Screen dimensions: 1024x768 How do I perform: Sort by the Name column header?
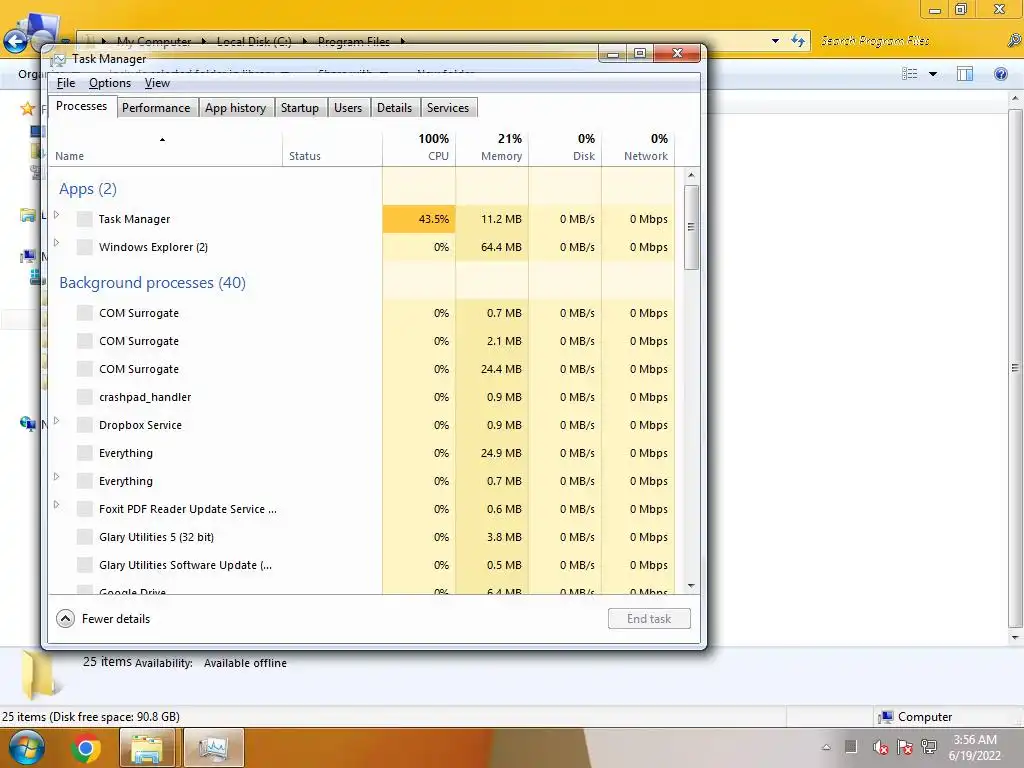166,148
